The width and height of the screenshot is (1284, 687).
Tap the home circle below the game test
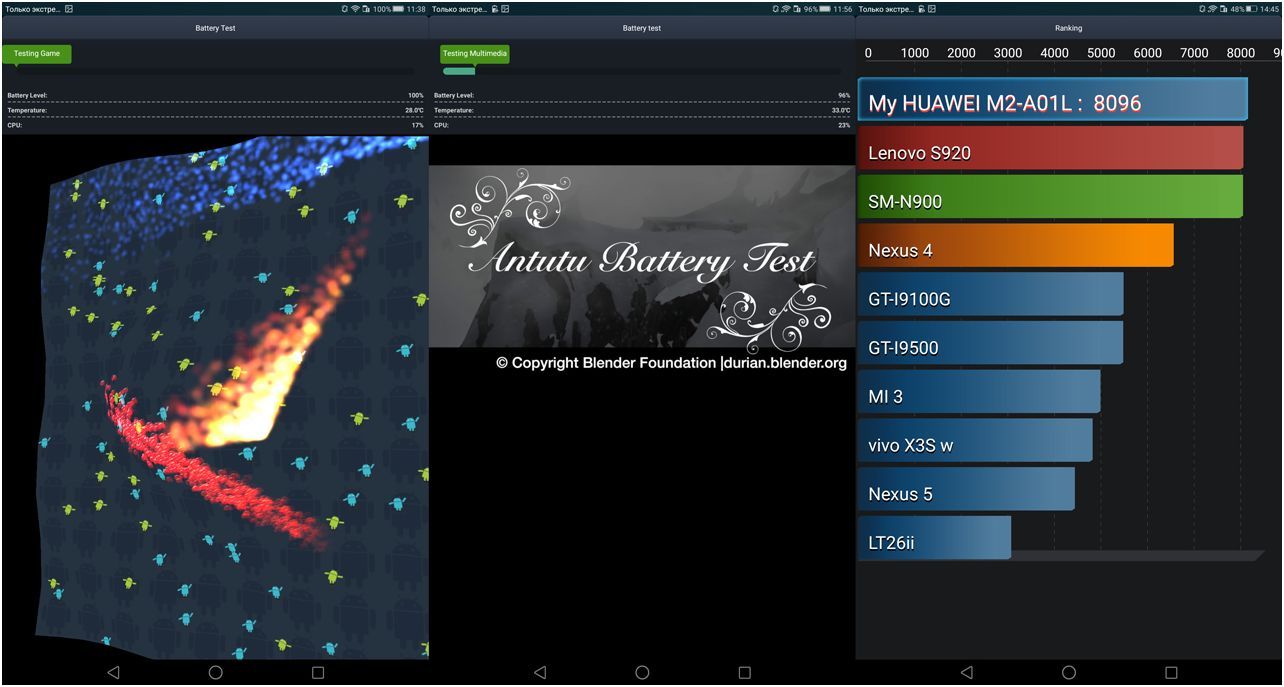(x=215, y=673)
